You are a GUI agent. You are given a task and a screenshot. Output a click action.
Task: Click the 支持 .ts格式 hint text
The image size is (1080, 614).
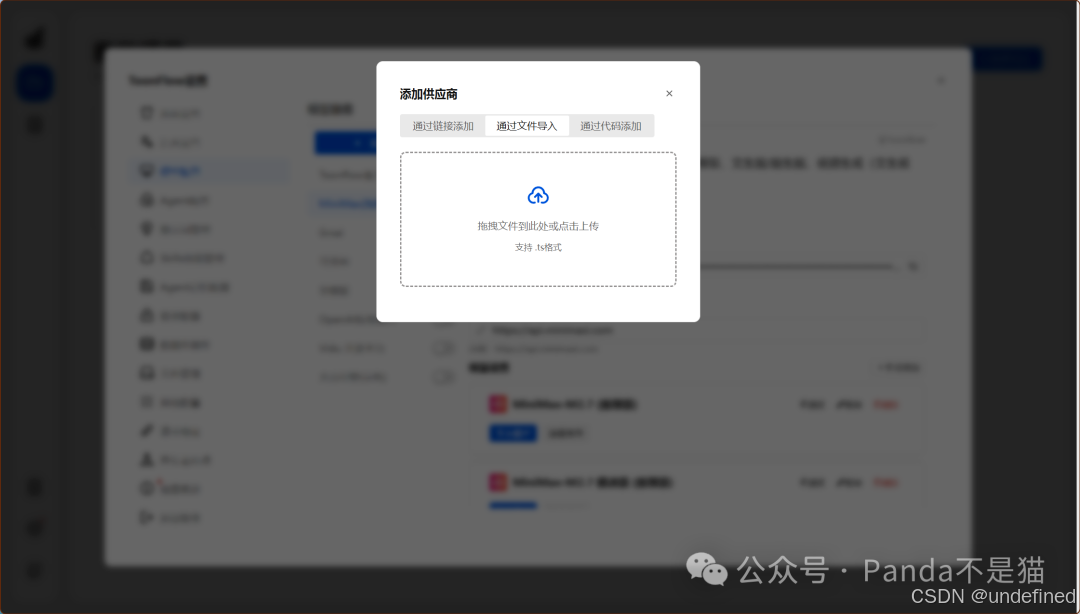(538, 247)
